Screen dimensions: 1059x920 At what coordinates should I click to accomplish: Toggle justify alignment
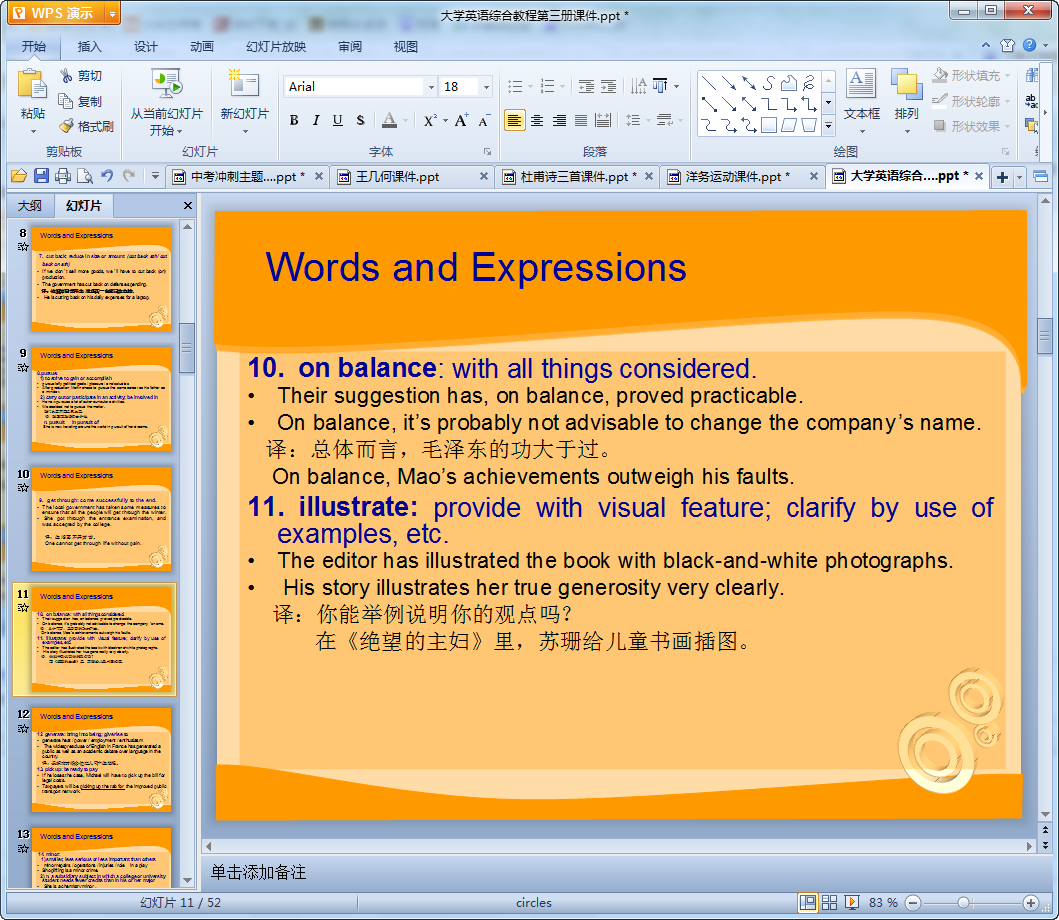(x=581, y=120)
